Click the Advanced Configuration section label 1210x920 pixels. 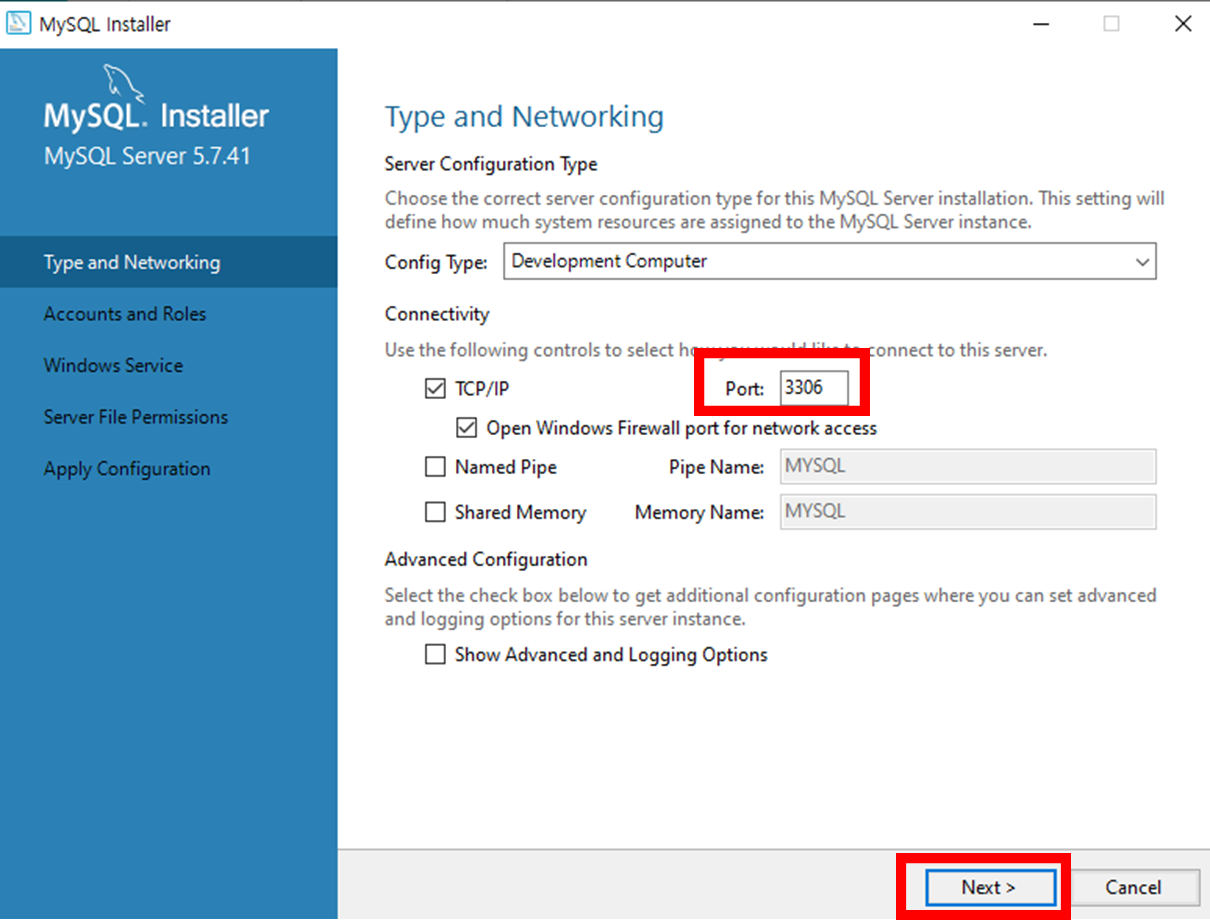click(486, 559)
